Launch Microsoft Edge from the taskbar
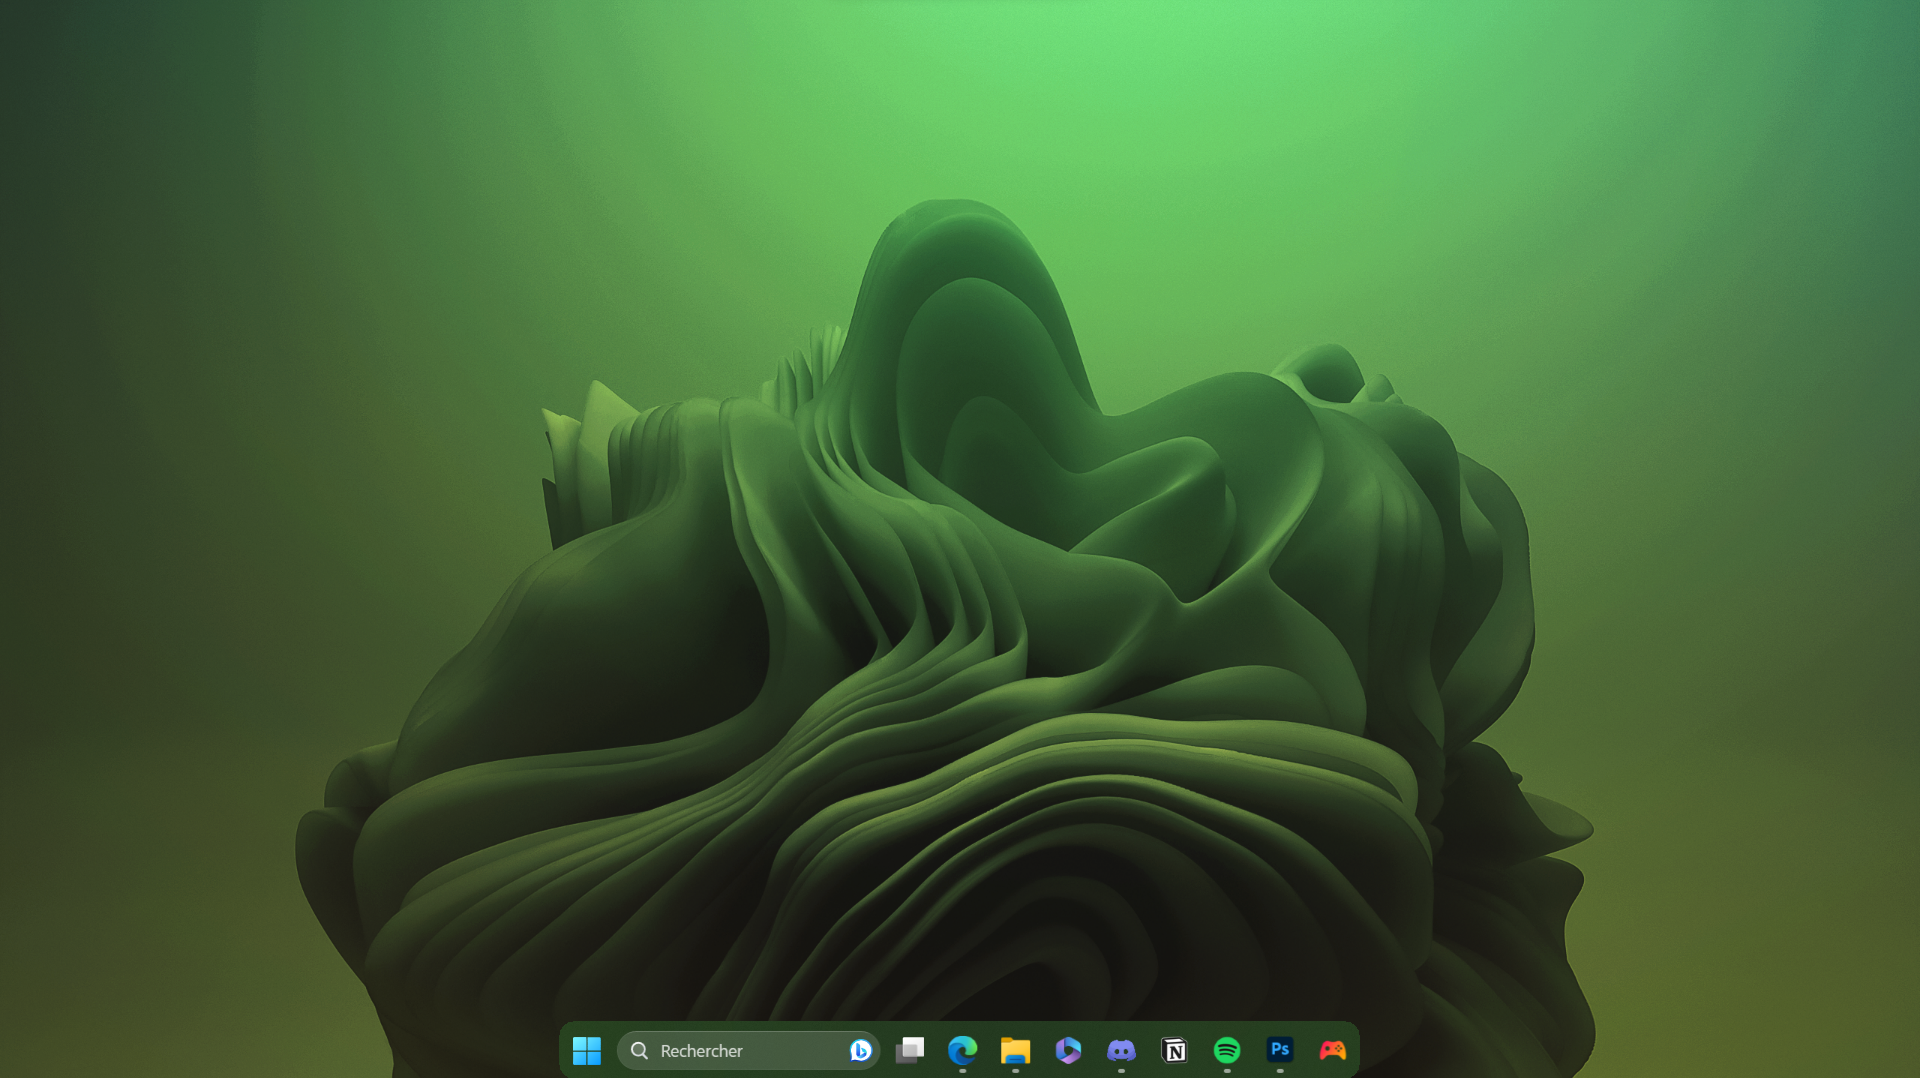This screenshot has height=1078, width=1920. pyautogui.click(x=963, y=1050)
